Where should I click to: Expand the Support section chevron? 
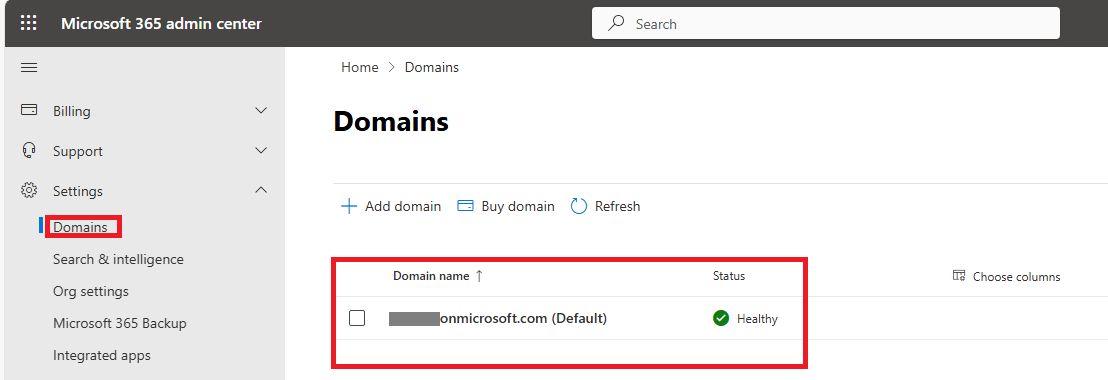click(x=261, y=151)
